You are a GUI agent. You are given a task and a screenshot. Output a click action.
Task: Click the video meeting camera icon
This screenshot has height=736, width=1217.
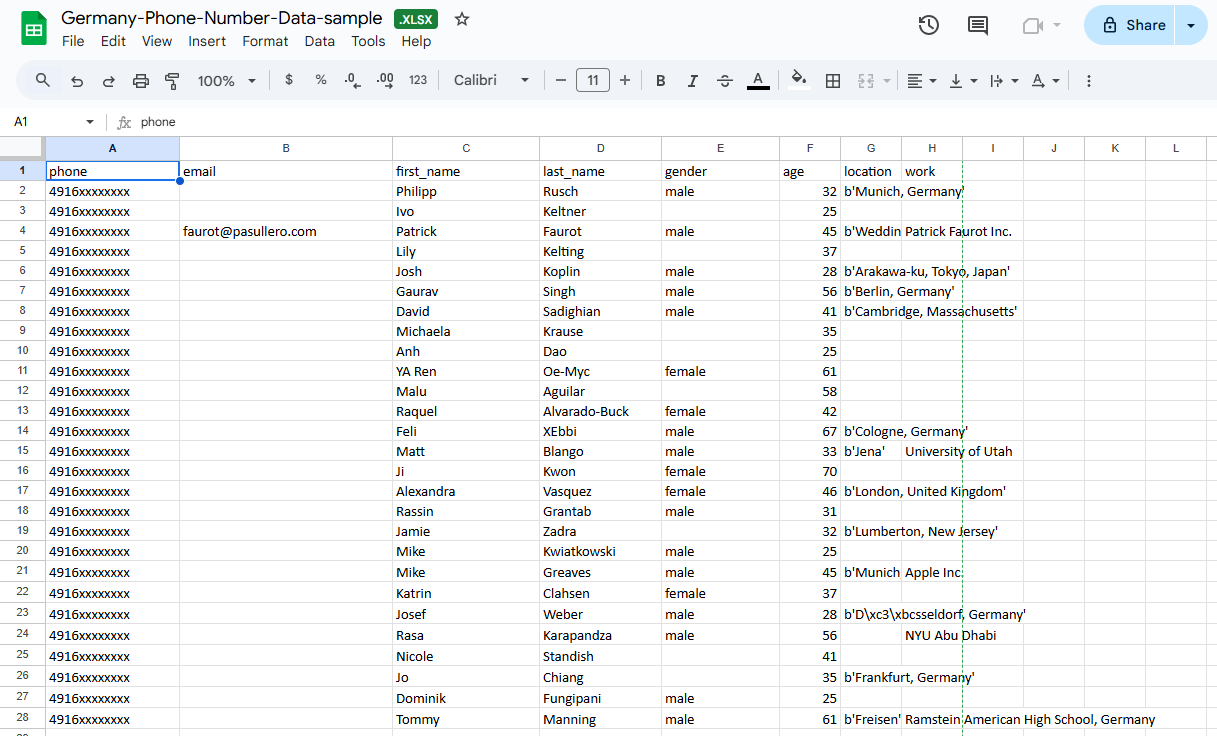coord(1033,26)
